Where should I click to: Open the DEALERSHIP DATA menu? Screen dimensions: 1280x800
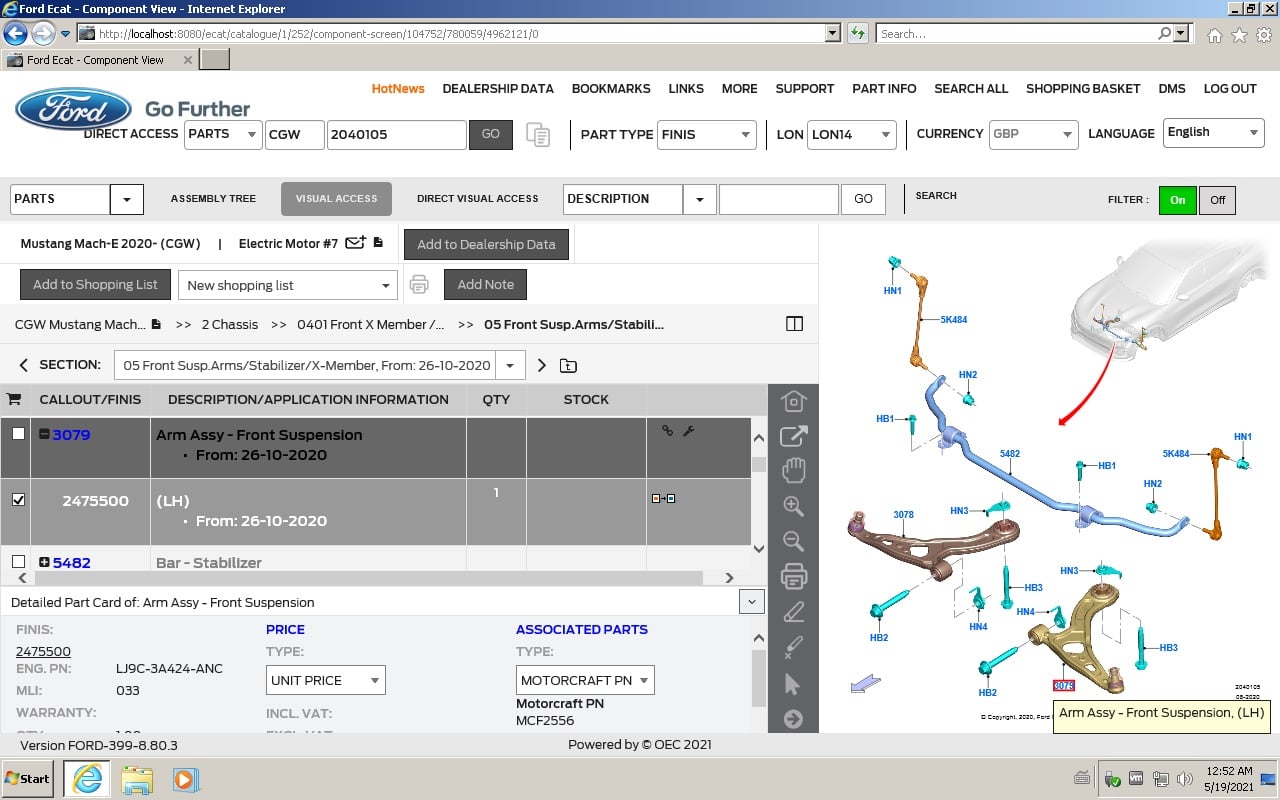(498, 88)
